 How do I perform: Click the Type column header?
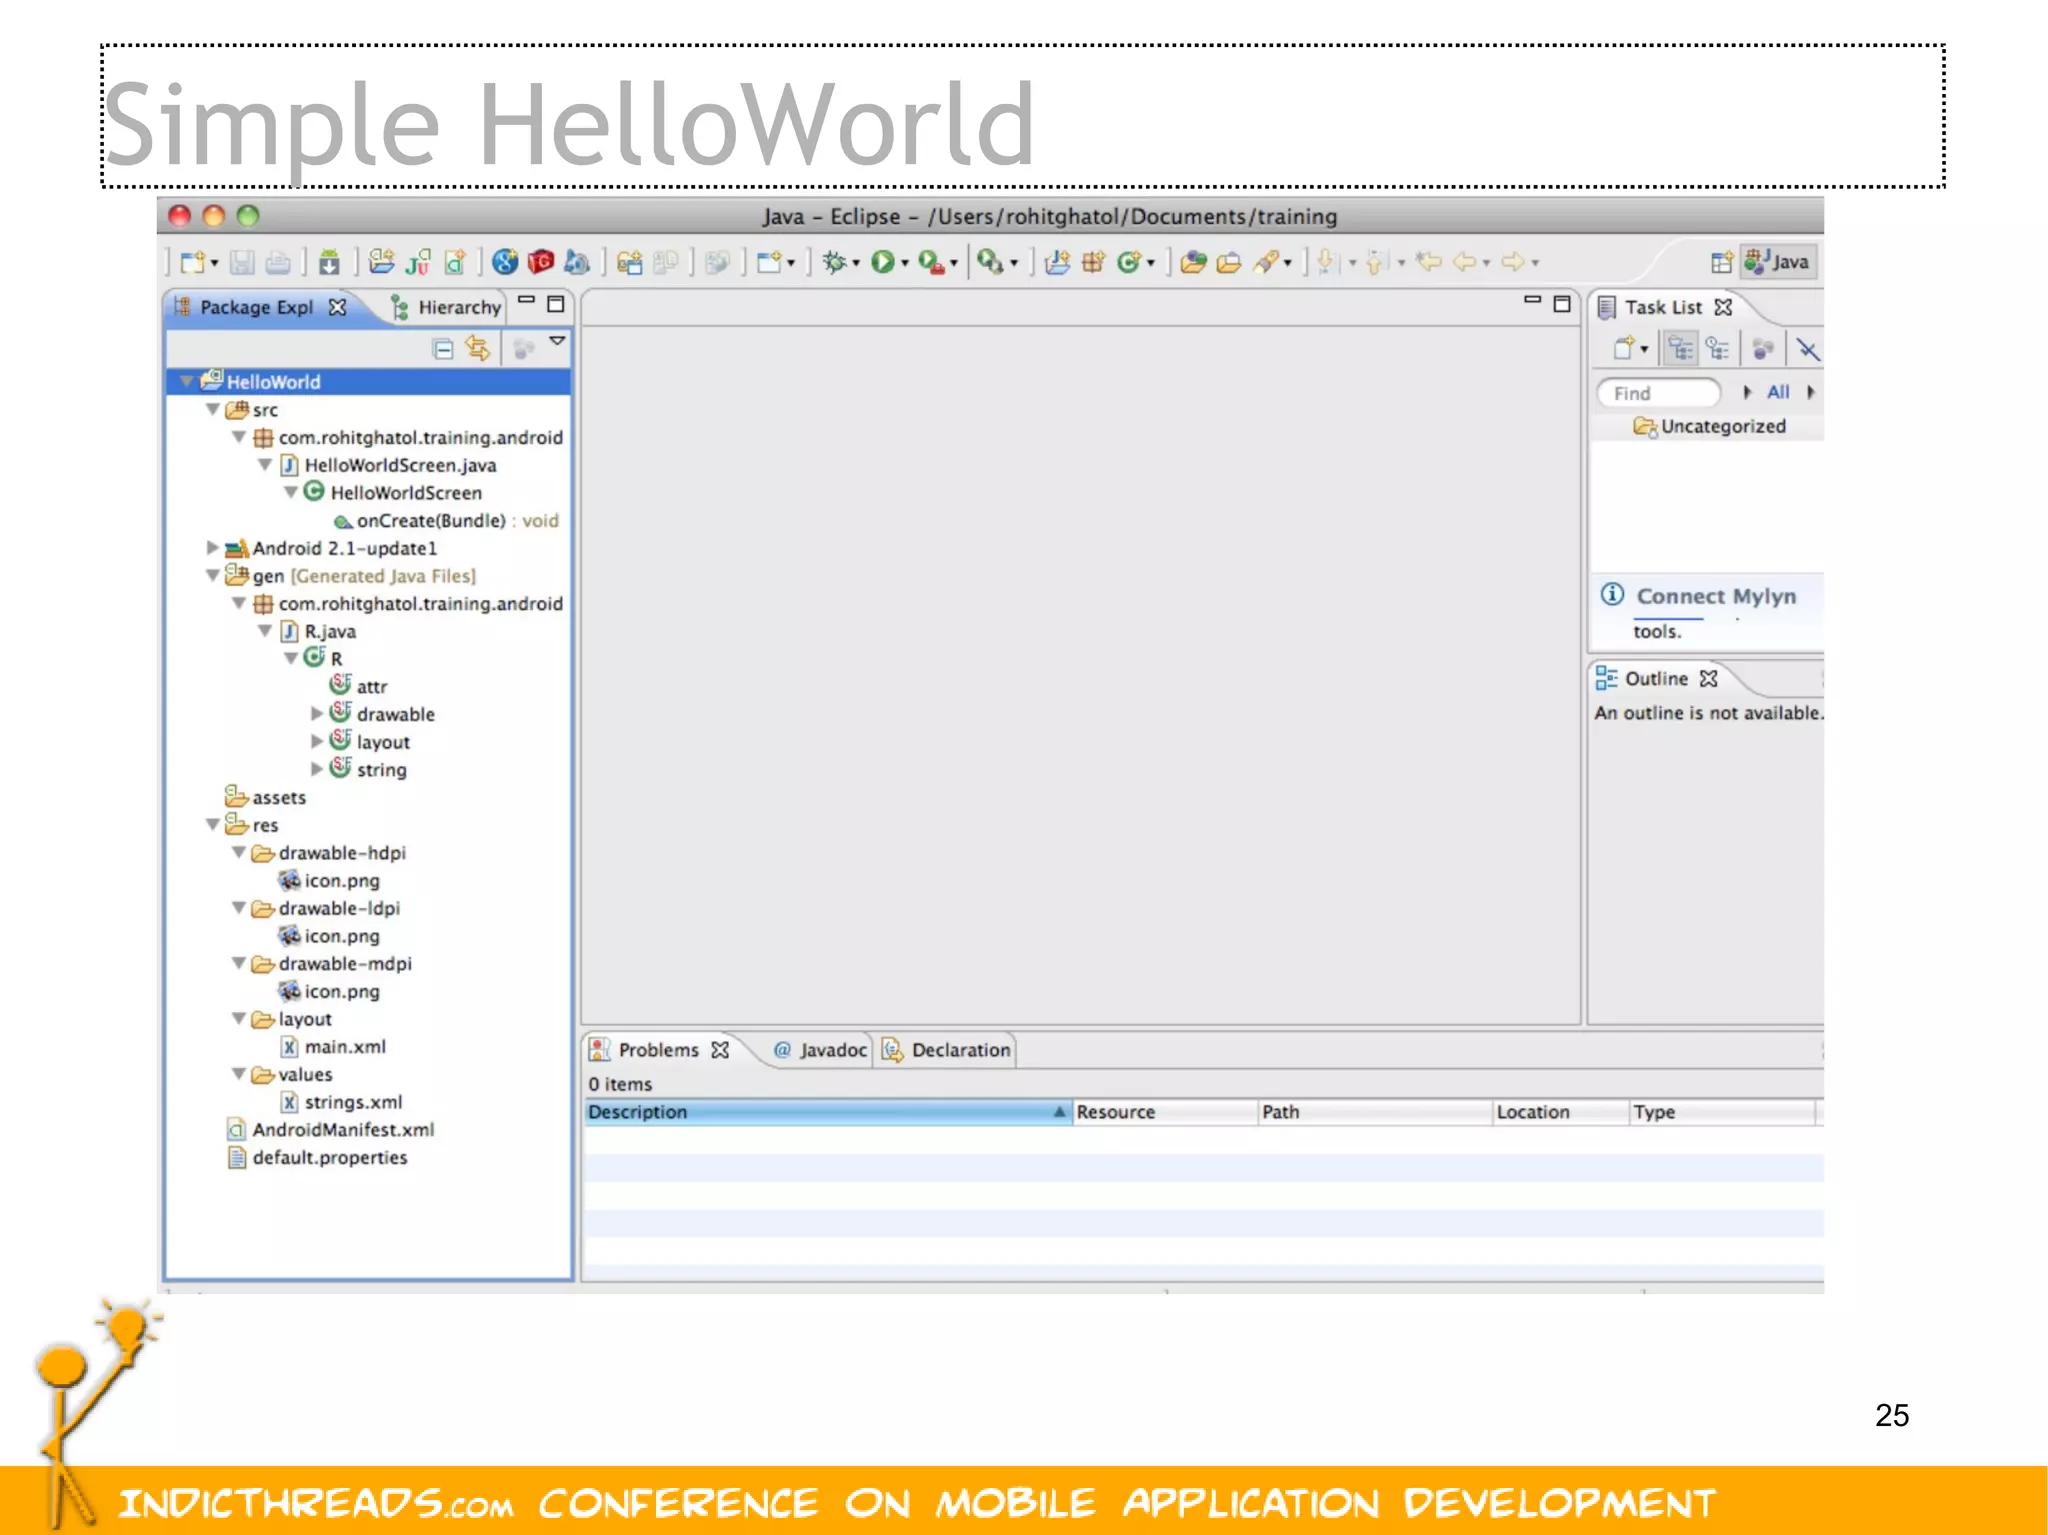[1721, 1112]
